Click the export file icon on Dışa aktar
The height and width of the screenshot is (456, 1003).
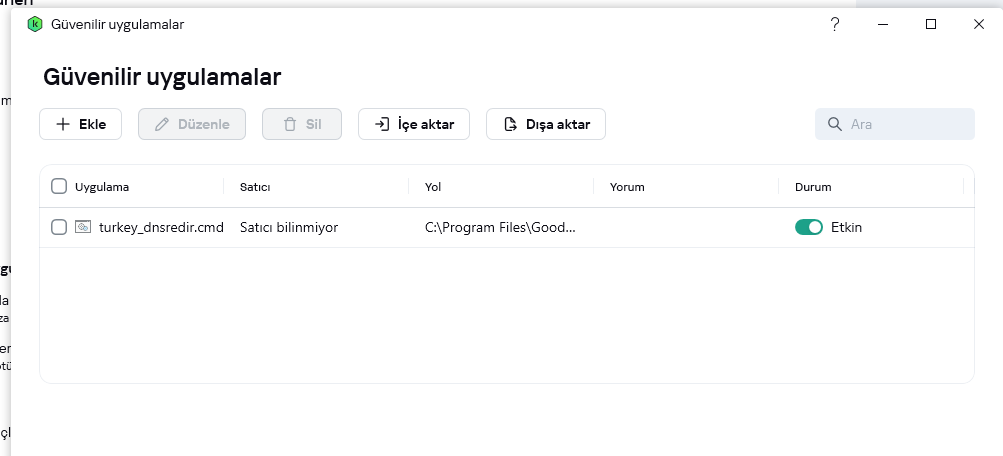pyautogui.click(x=509, y=125)
